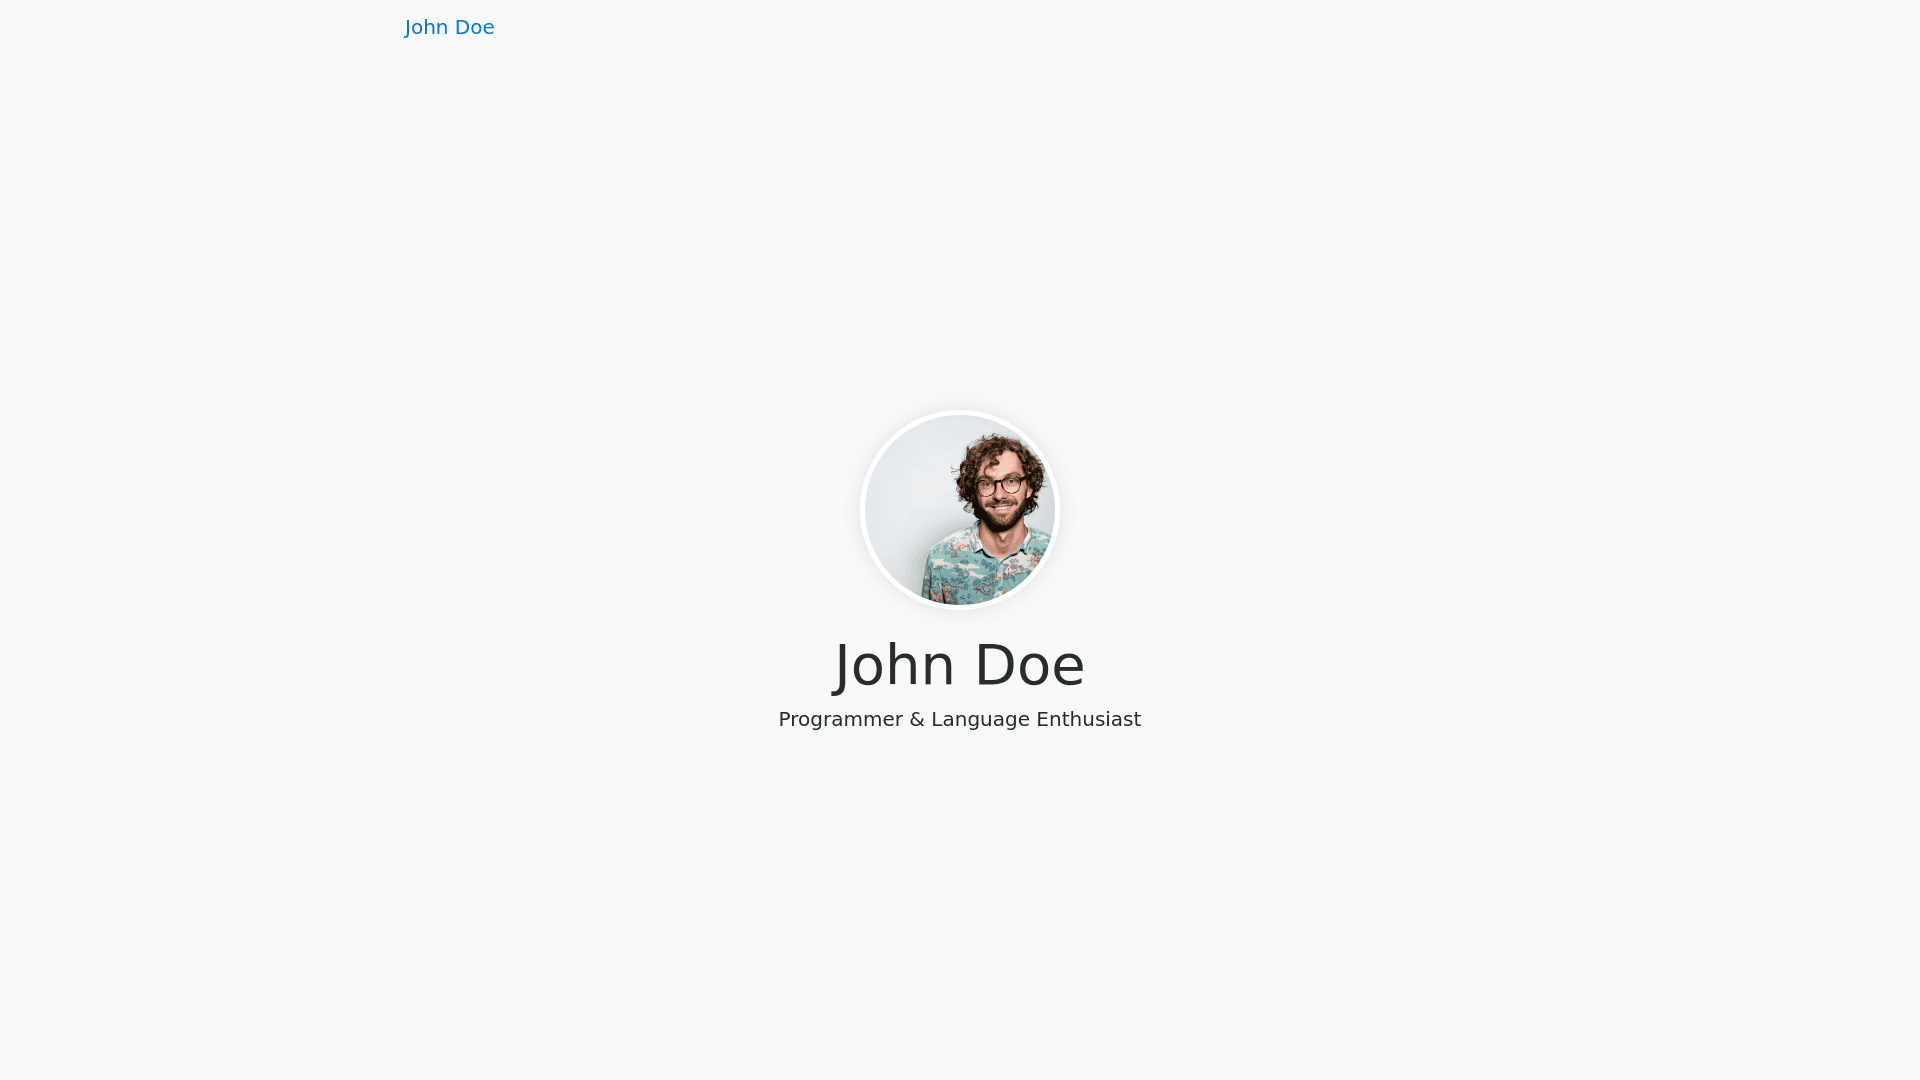The height and width of the screenshot is (1080, 1920).
Task: Click the ampersand in the subtitle
Action: pos(917,719)
